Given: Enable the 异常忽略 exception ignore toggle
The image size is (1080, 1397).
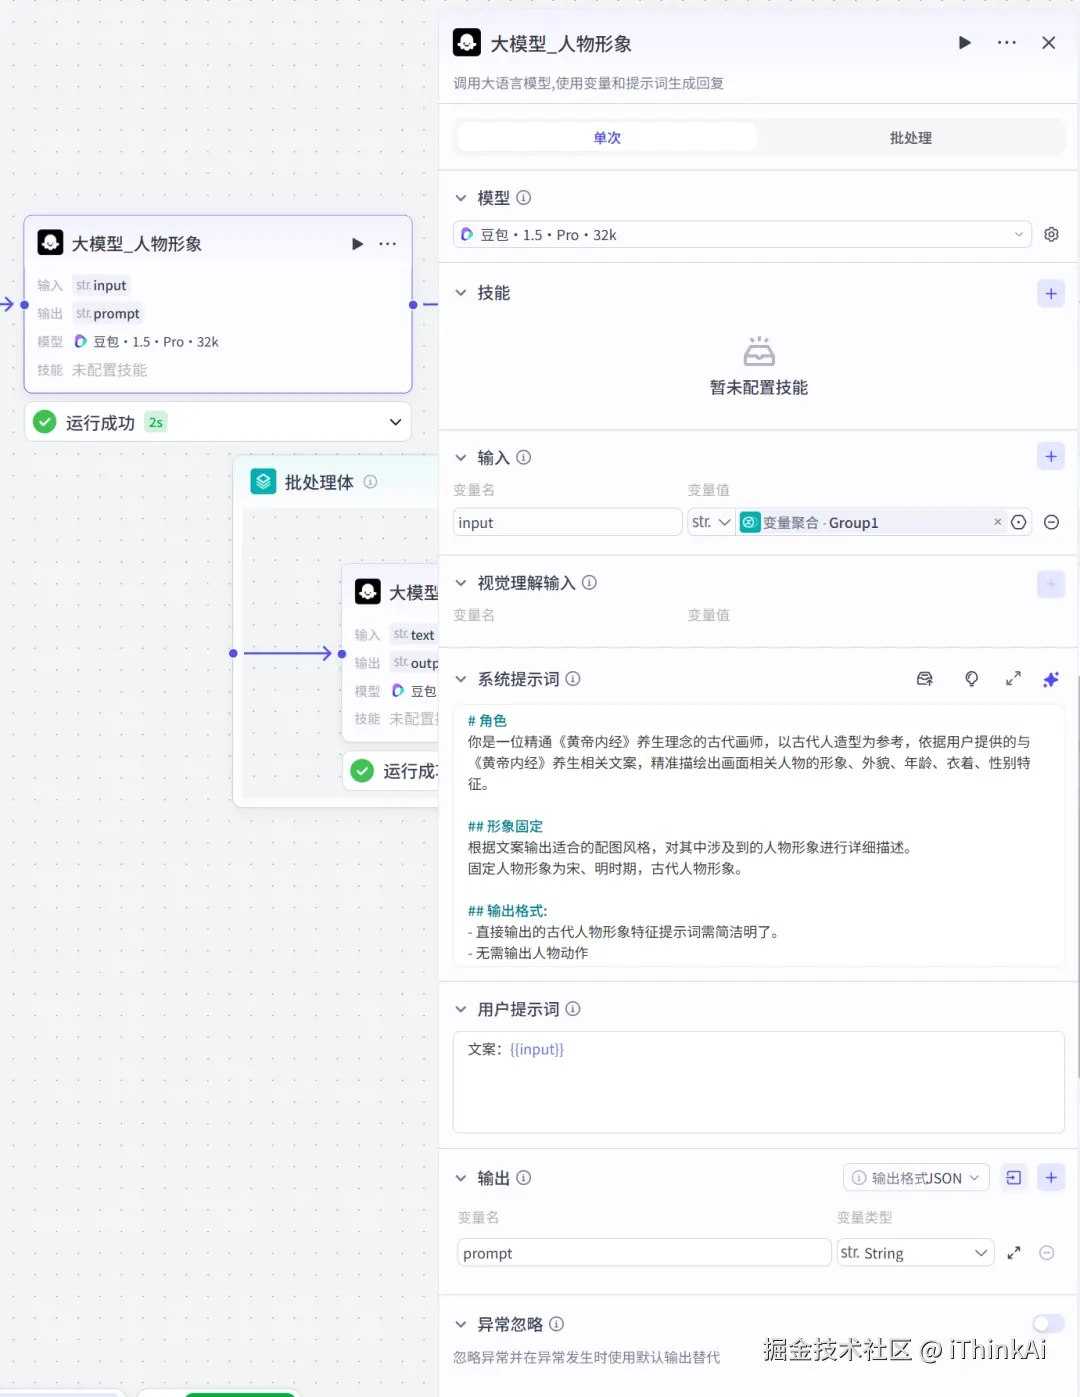Looking at the screenshot, I should click(1047, 1323).
